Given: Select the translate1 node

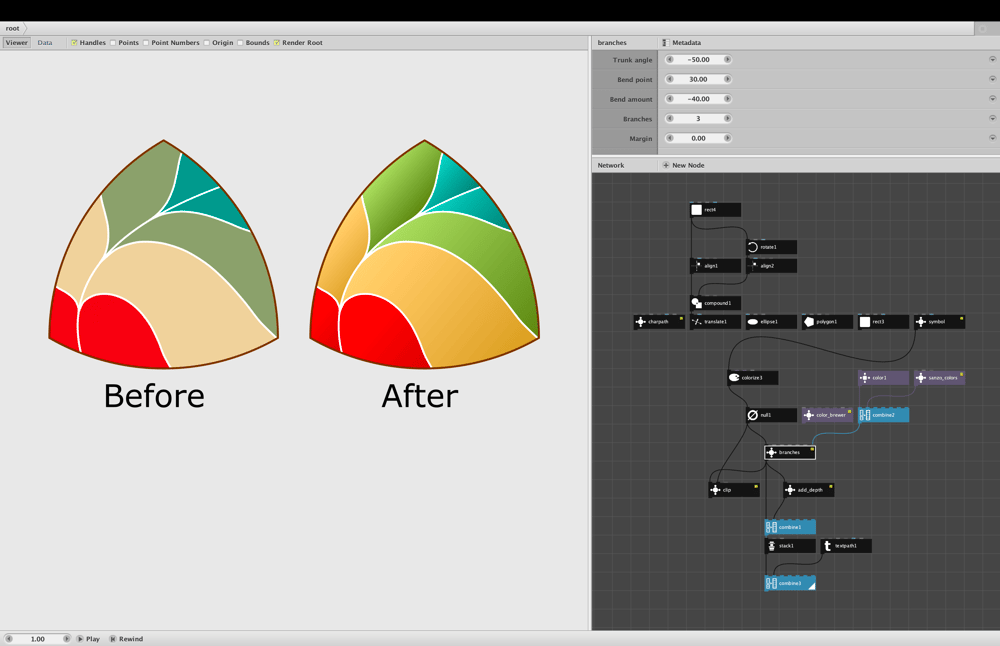Looking at the screenshot, I should (x=715, y=321).
